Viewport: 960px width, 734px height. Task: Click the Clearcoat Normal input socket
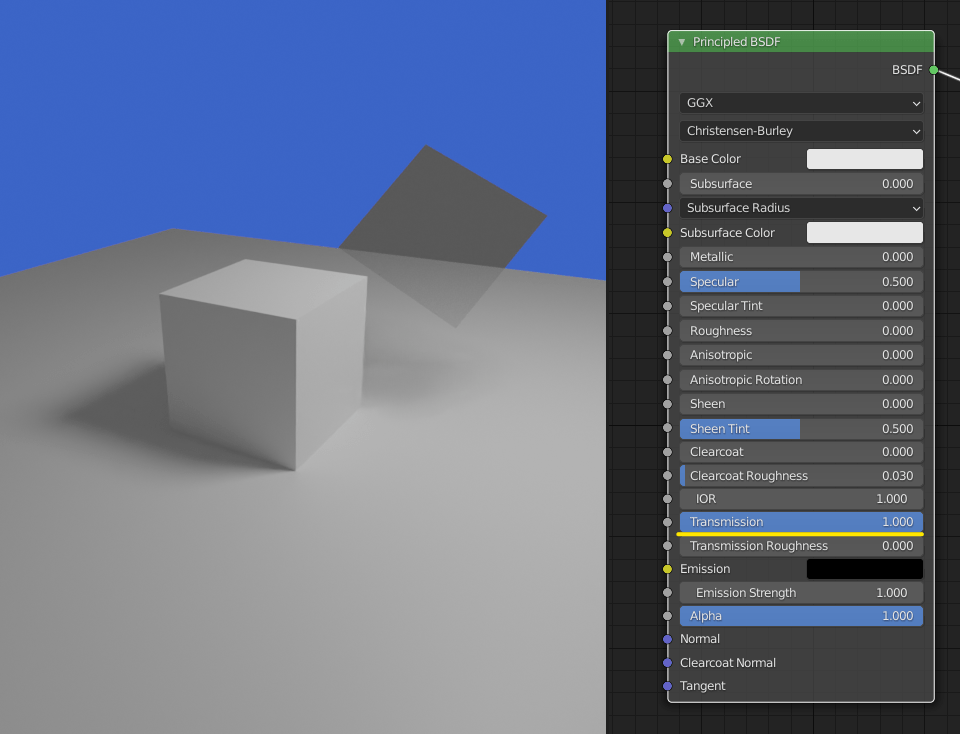click(668, 662)
